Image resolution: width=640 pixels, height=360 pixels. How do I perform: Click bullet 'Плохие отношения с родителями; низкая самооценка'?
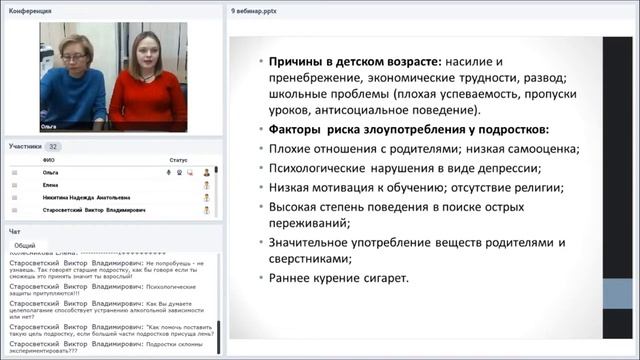[x=424, y=149]
